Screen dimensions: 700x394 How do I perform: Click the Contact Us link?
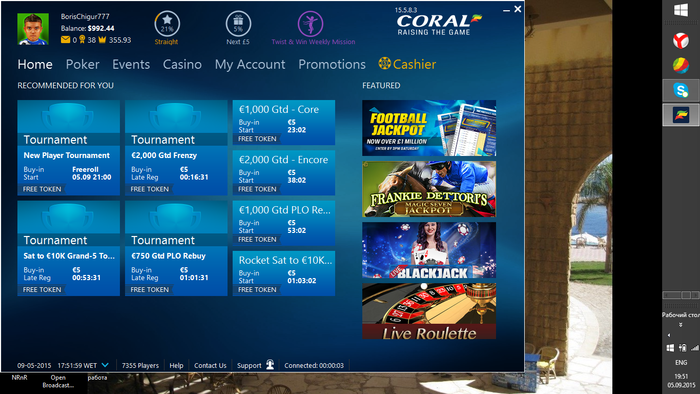coord(210,365)
